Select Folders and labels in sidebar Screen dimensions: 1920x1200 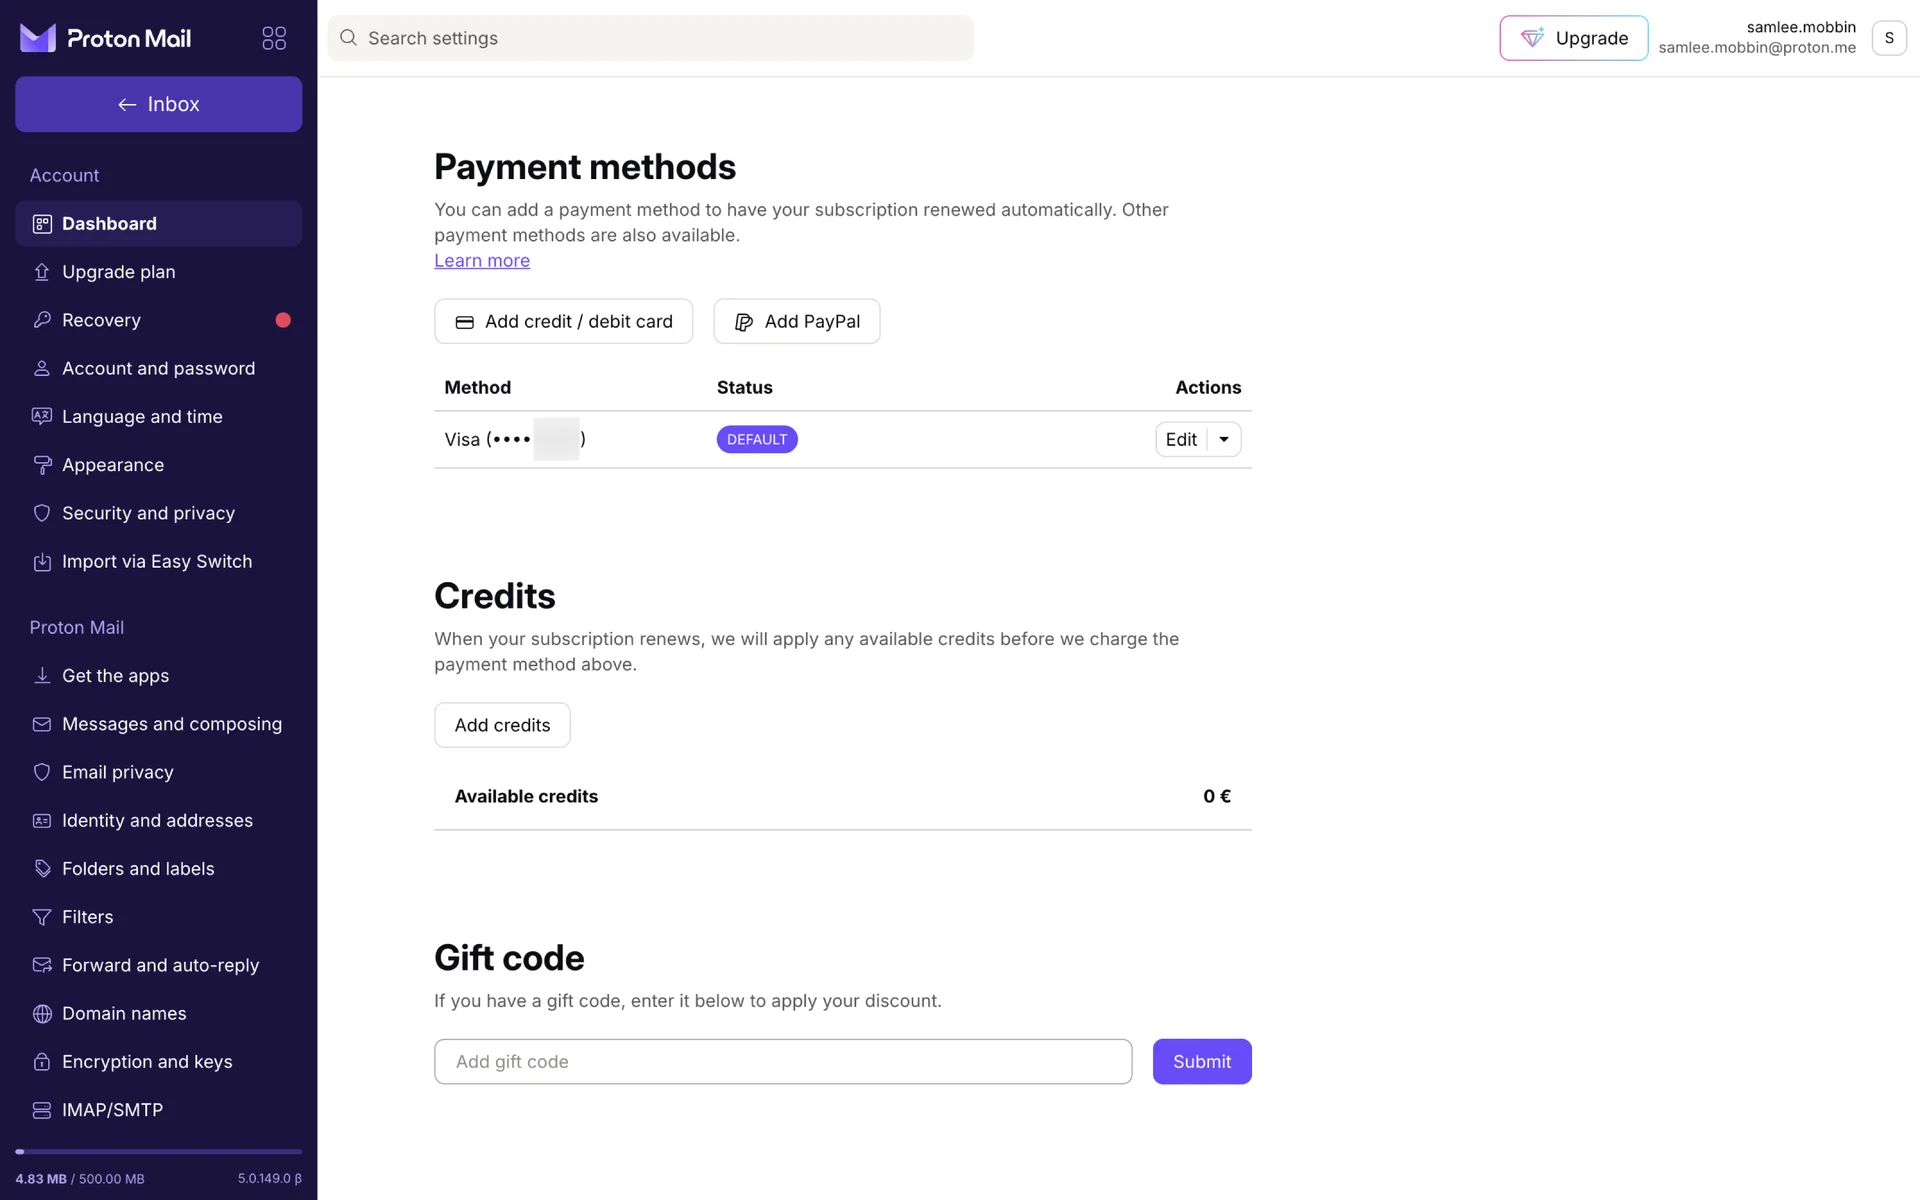coord(138,869)
